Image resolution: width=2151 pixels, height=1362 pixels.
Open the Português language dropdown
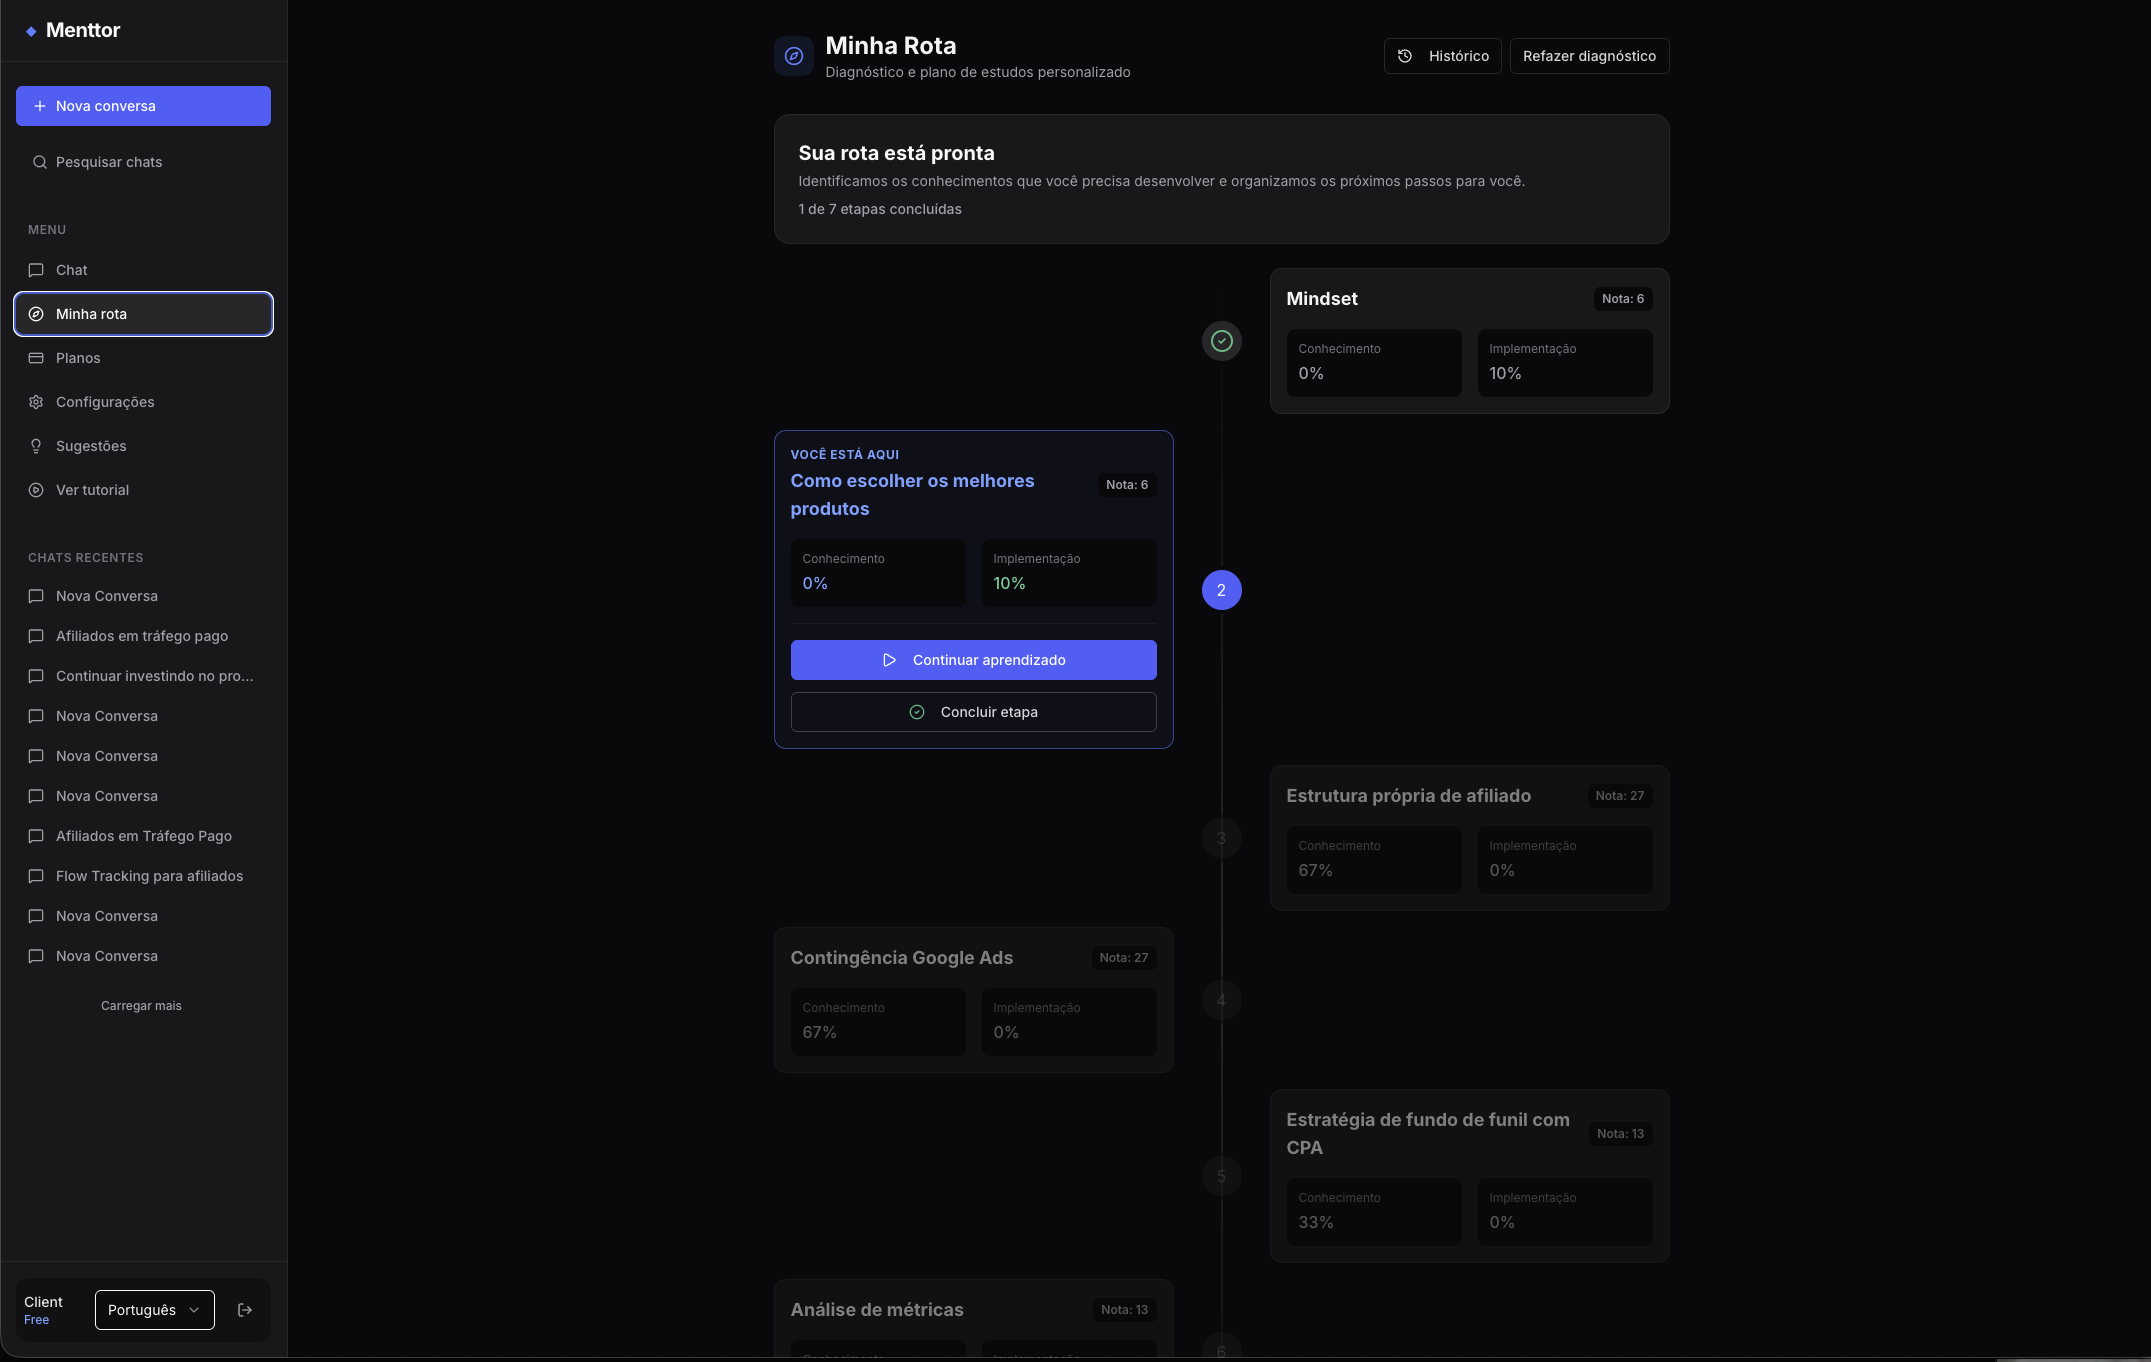click(155, 1310)
